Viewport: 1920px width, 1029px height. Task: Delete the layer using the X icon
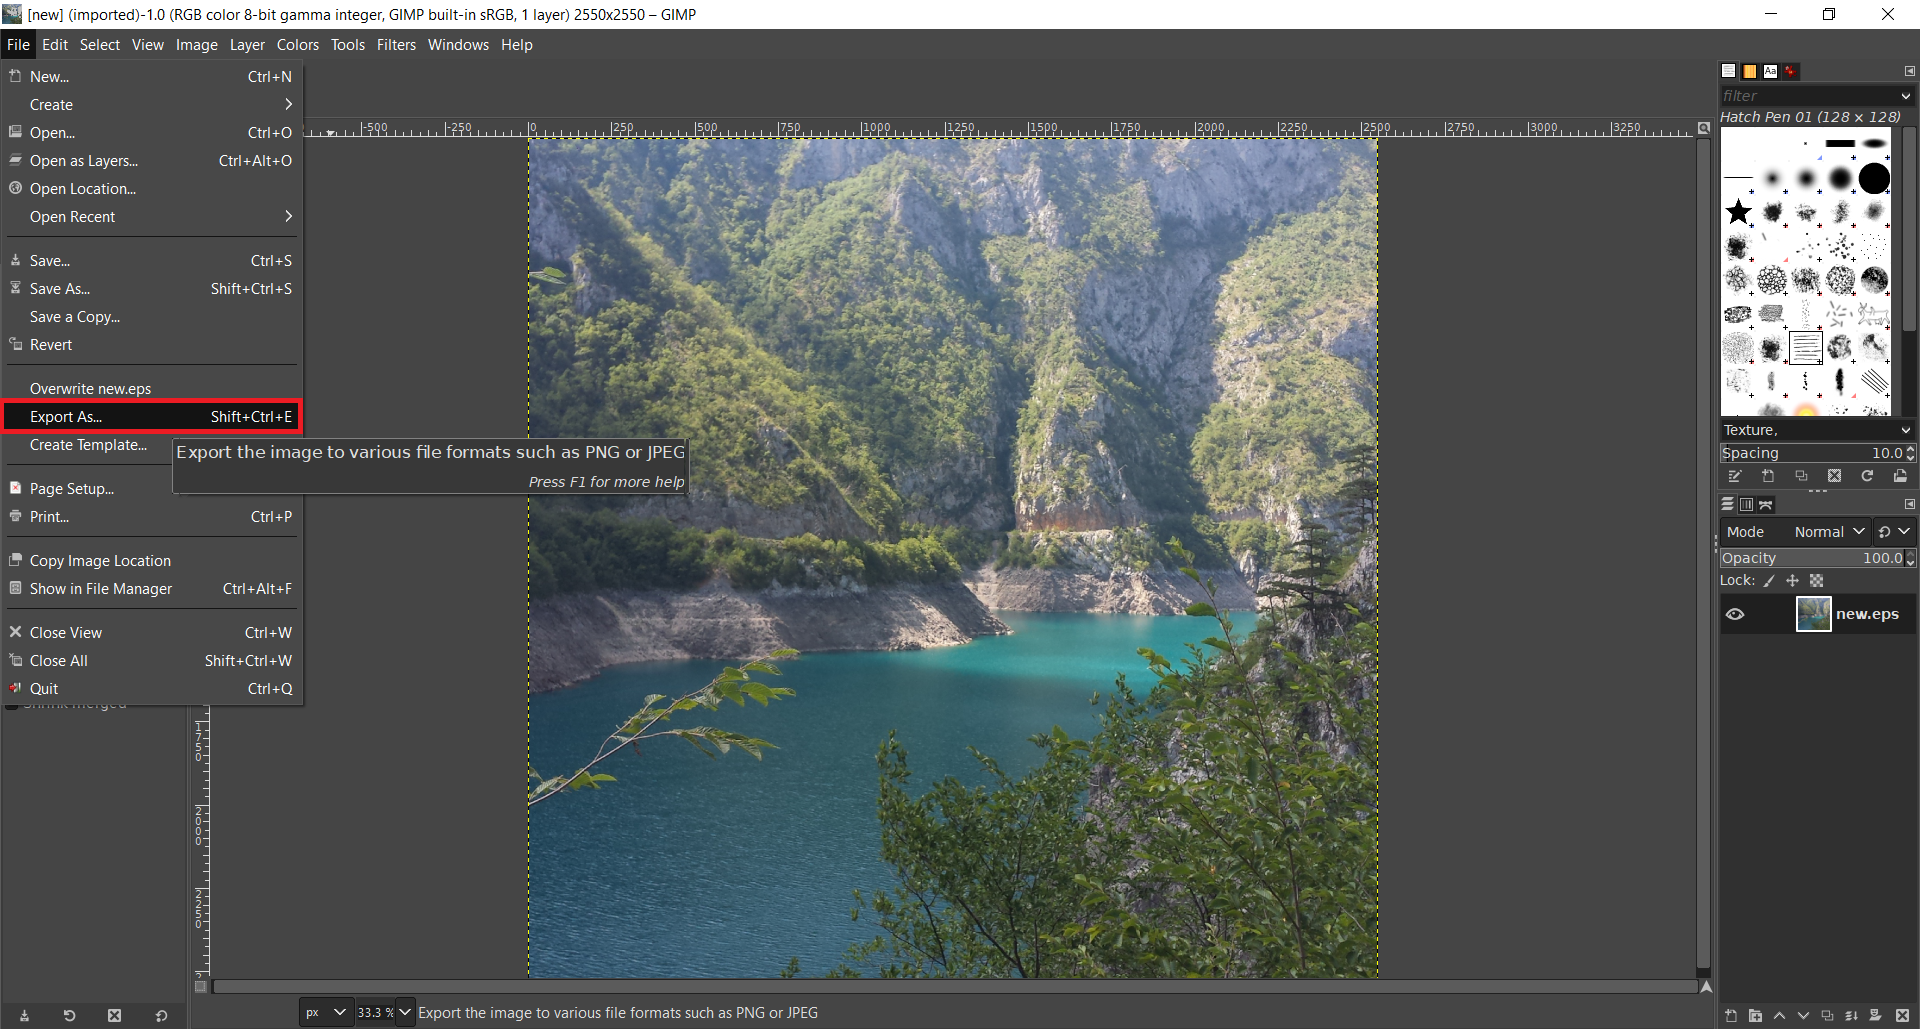[x=1902, y=1015]
